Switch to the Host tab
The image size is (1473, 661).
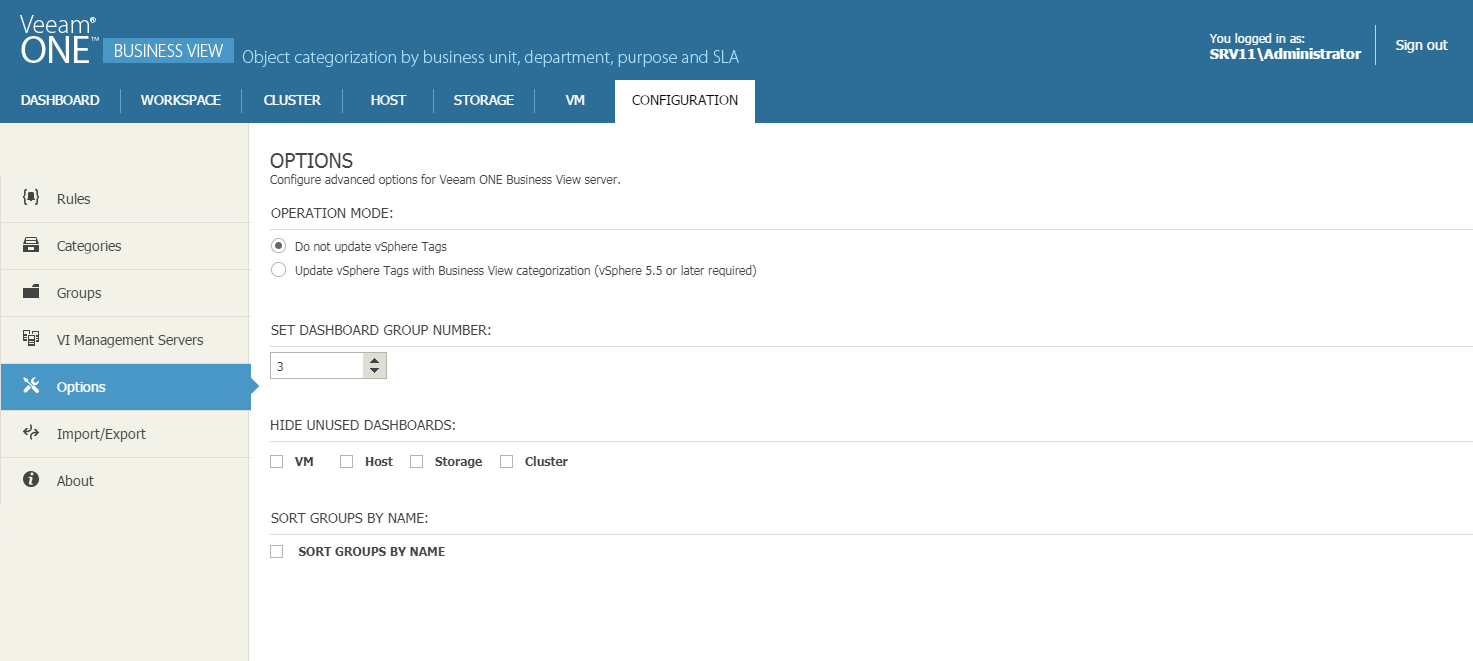[x=388, y=100]
